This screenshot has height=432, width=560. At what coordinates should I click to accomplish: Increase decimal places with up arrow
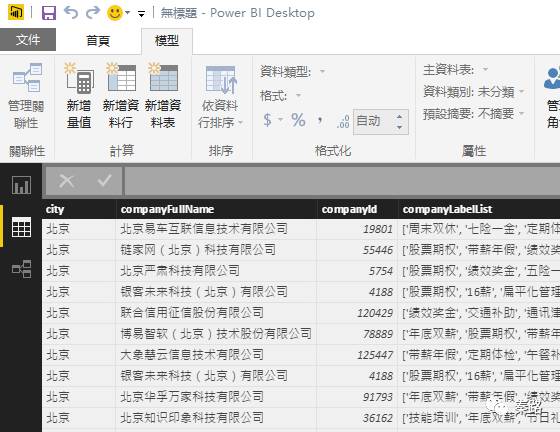[400, 116]
